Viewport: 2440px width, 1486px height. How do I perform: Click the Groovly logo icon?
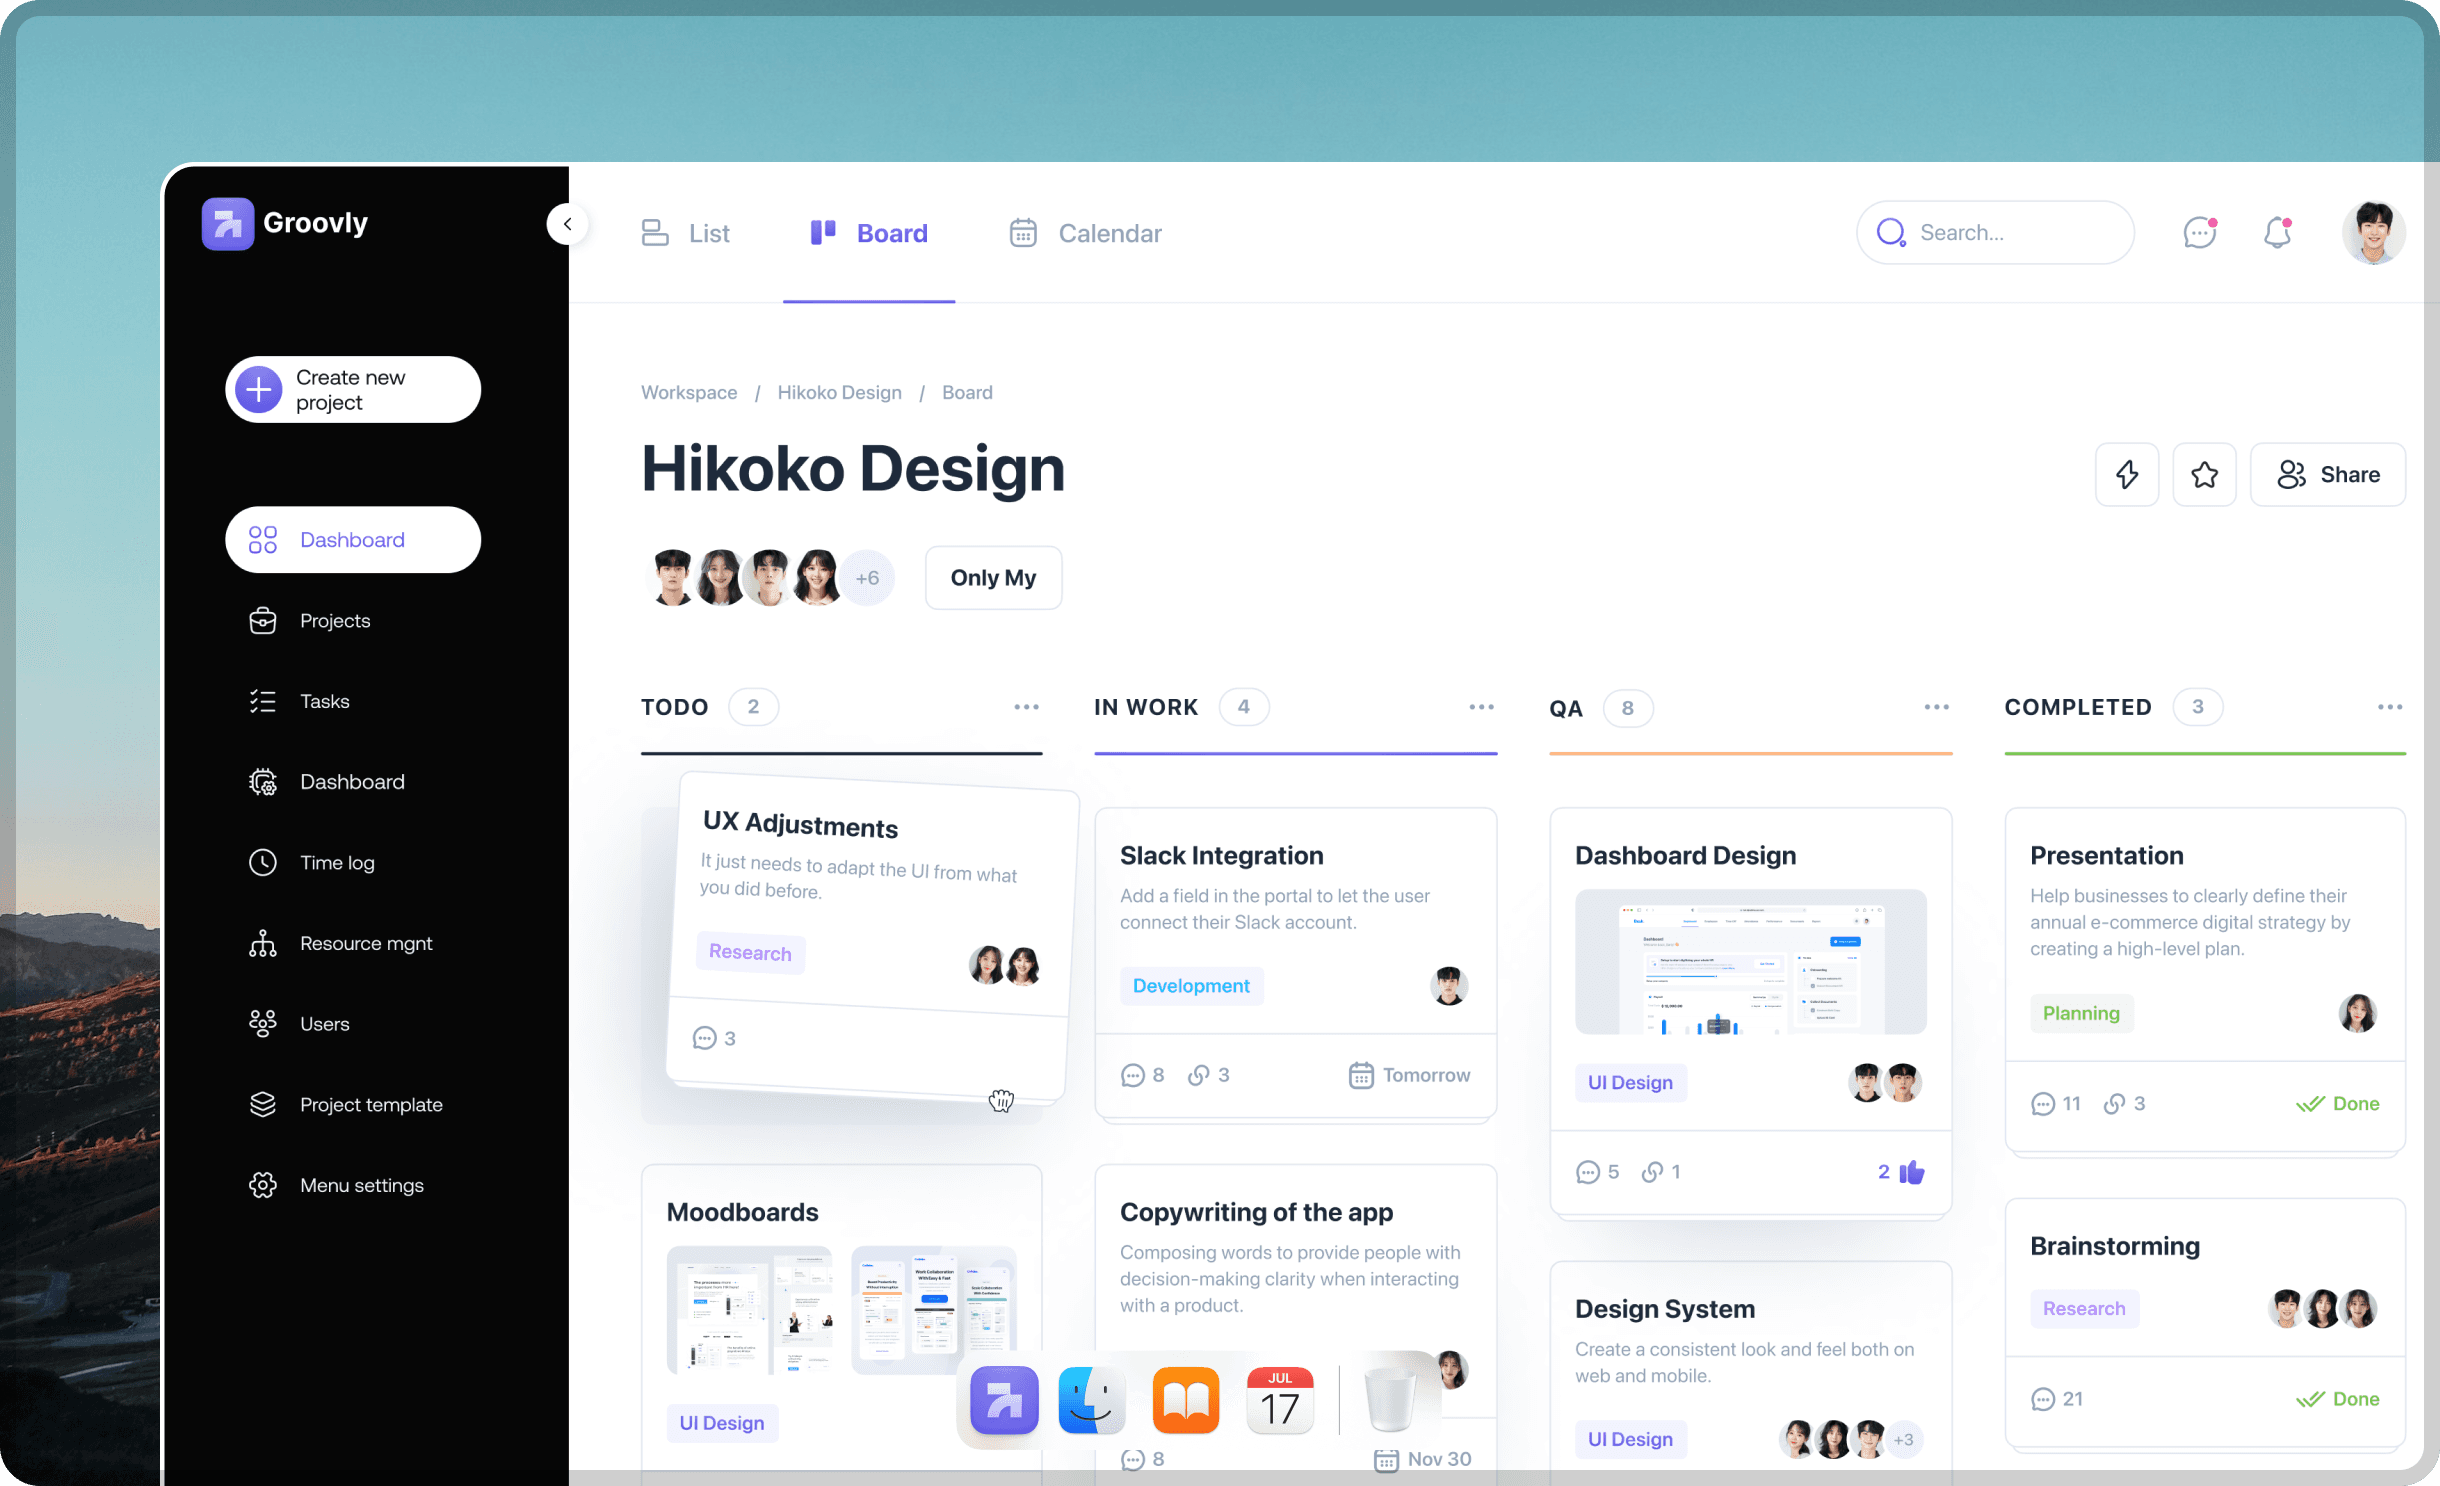[x=227, y=223]
